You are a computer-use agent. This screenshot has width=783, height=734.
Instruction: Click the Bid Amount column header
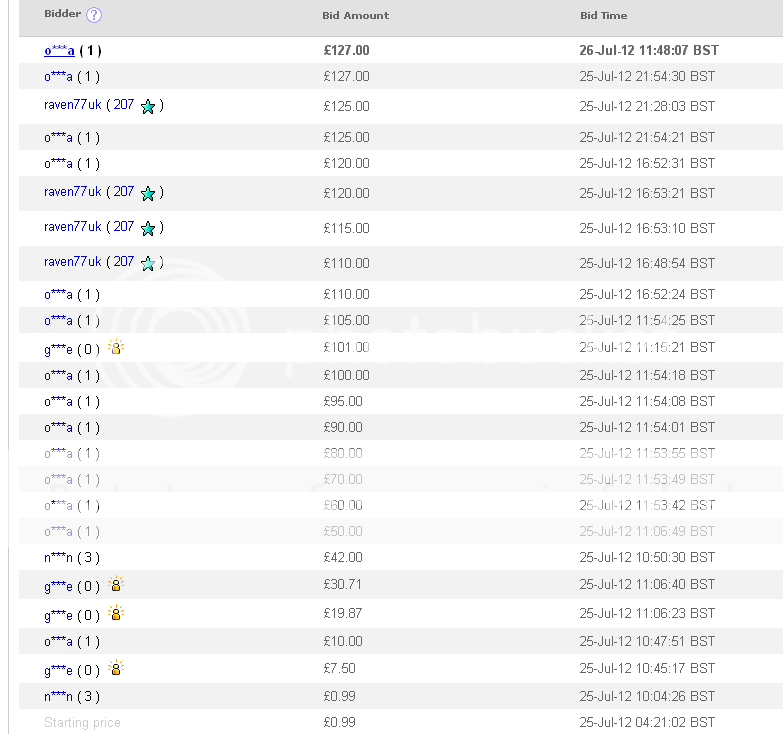[355, 16]
